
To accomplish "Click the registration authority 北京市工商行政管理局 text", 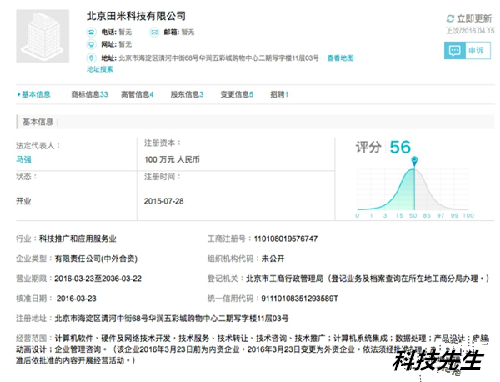I will coord(285,278).
